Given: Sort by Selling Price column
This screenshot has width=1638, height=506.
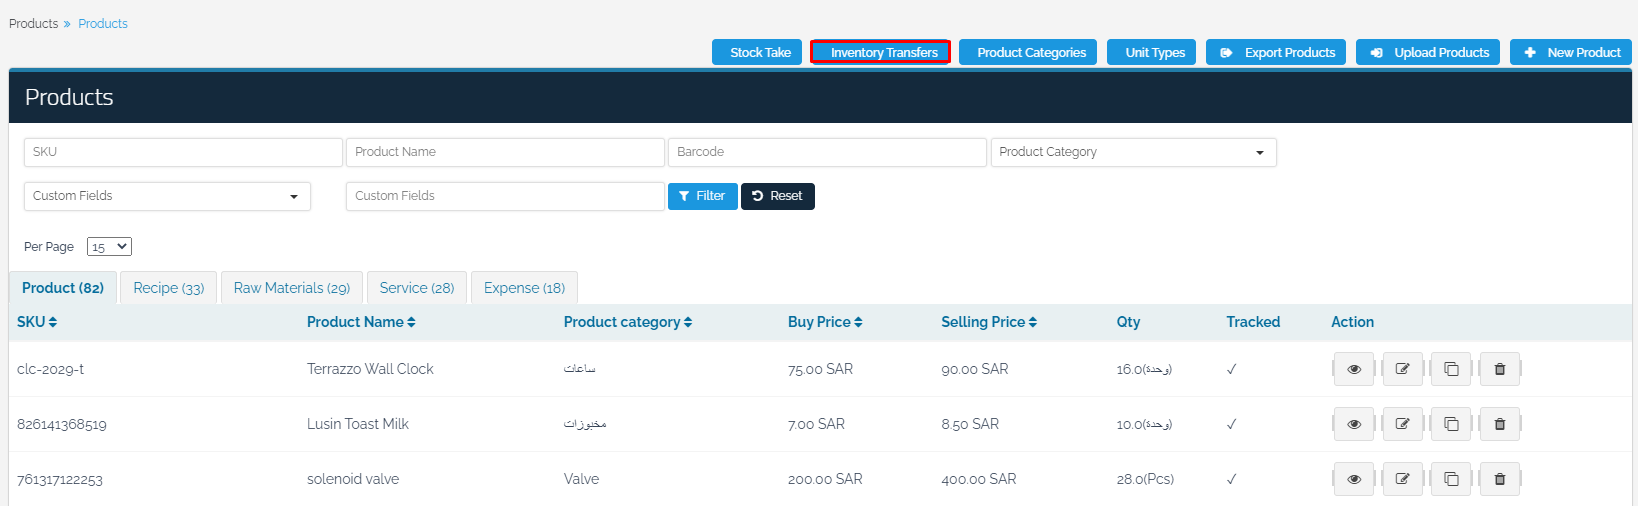Looking at the screenshot, I should pos(988,322).
